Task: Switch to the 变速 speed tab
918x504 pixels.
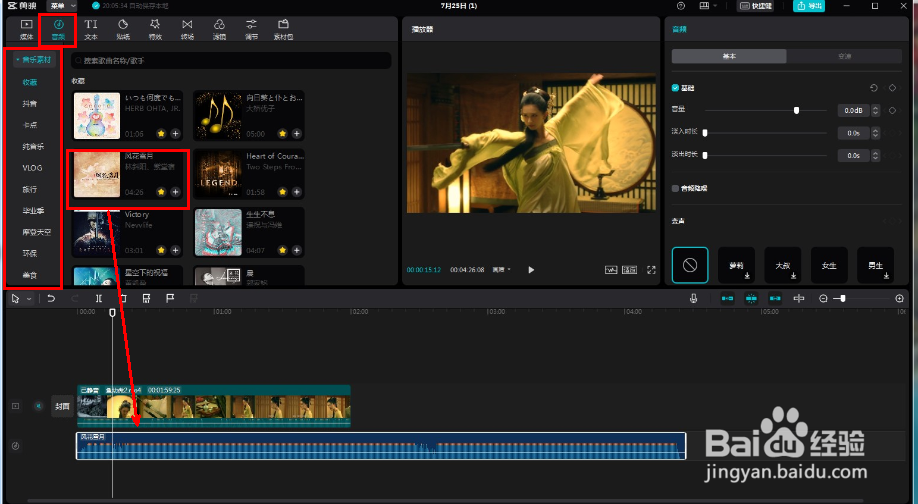Action: click(844, 56)
